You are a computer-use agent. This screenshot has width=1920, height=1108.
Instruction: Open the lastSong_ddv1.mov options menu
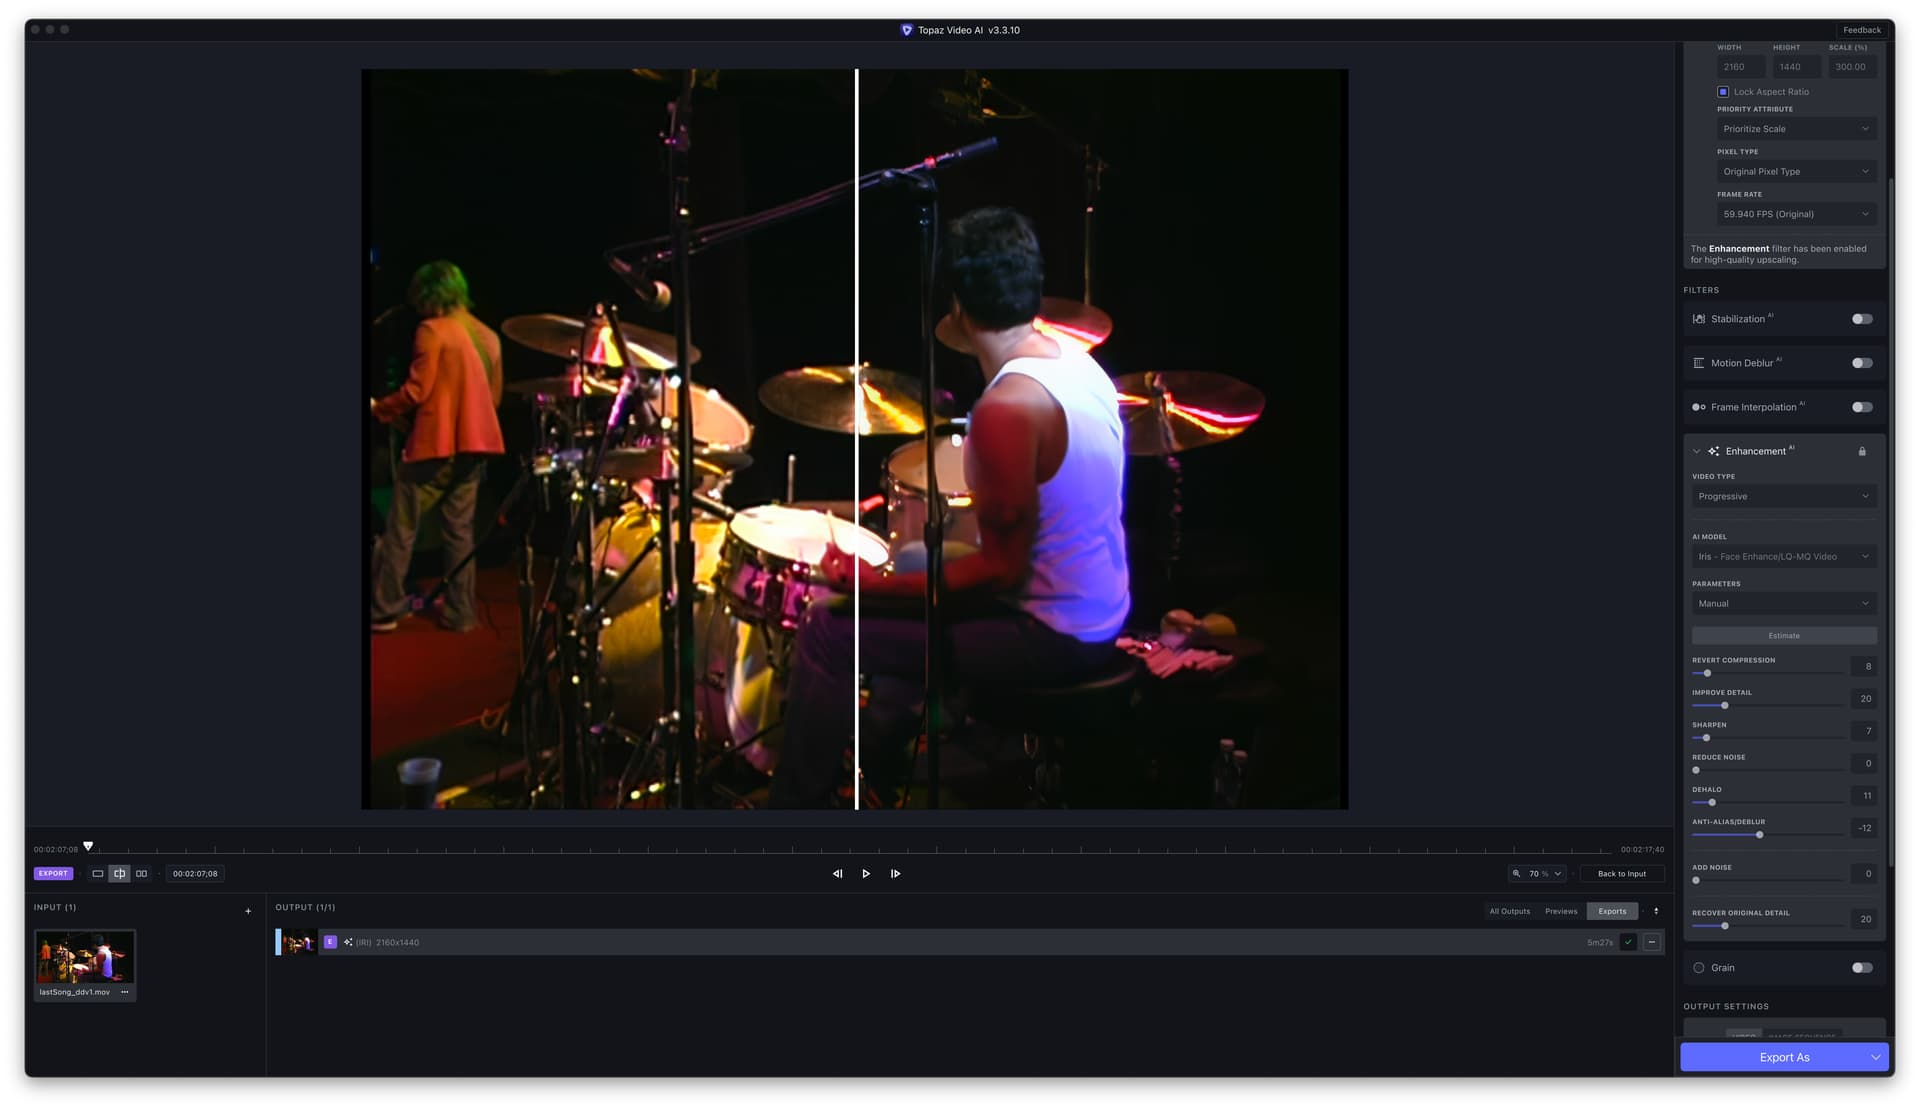(125, 992)
